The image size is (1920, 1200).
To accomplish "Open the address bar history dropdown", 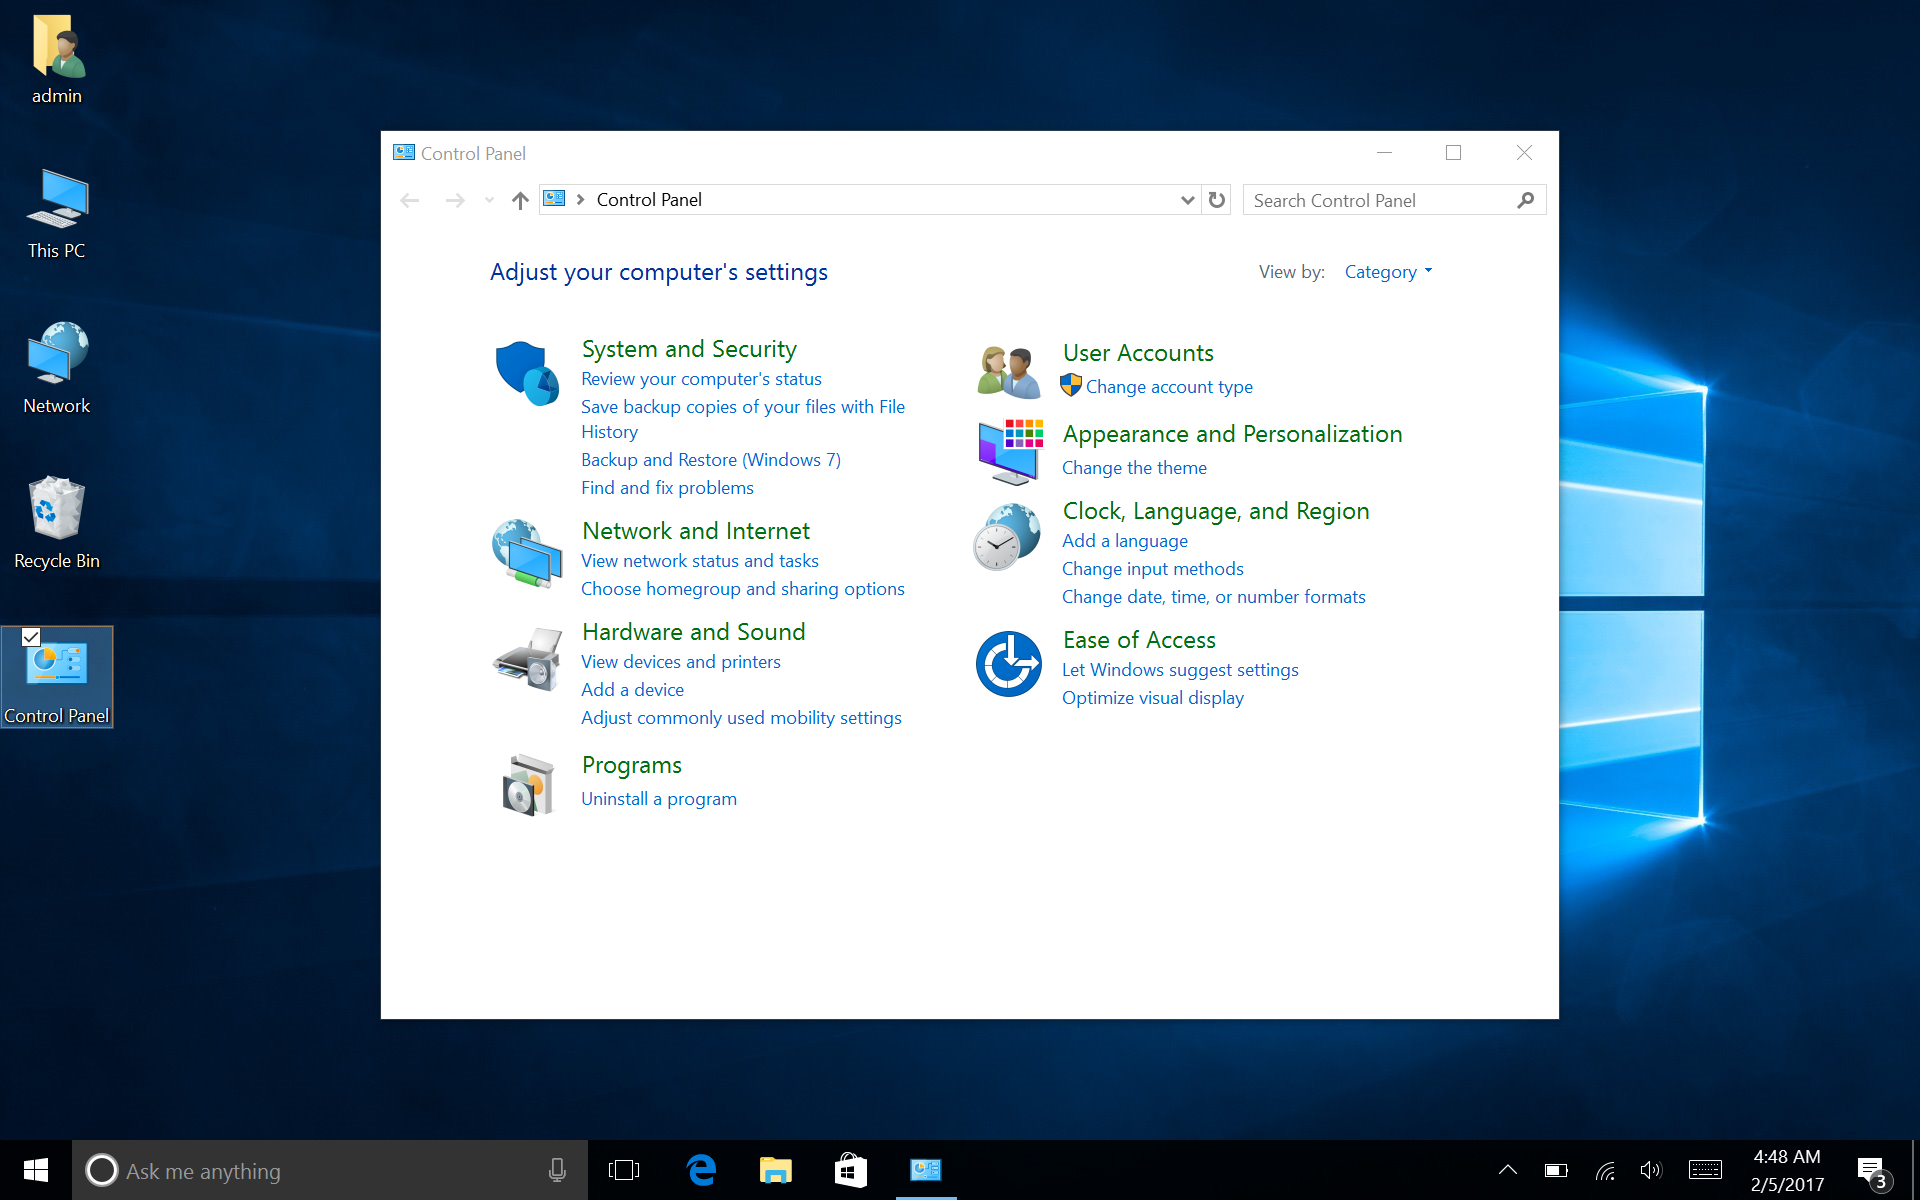I will [1187, 200].
